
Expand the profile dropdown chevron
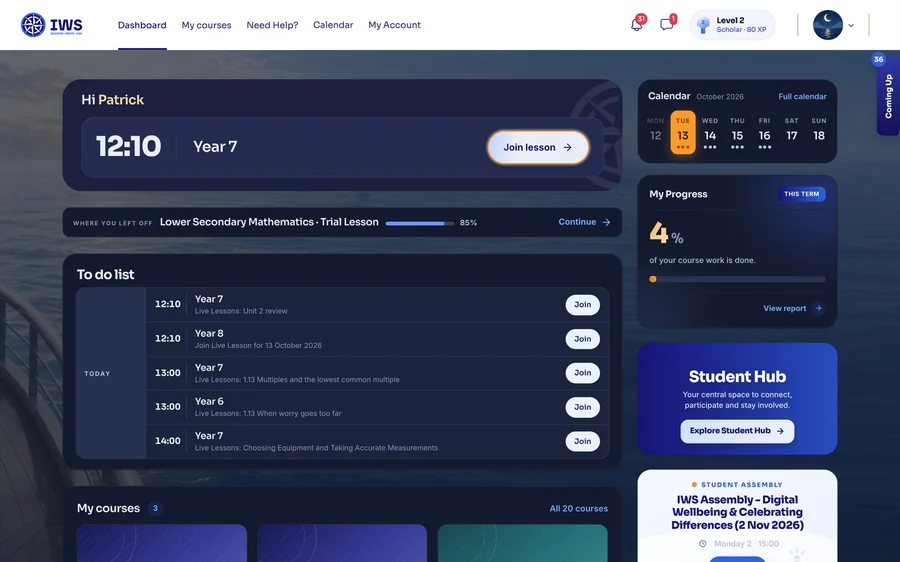851,25
